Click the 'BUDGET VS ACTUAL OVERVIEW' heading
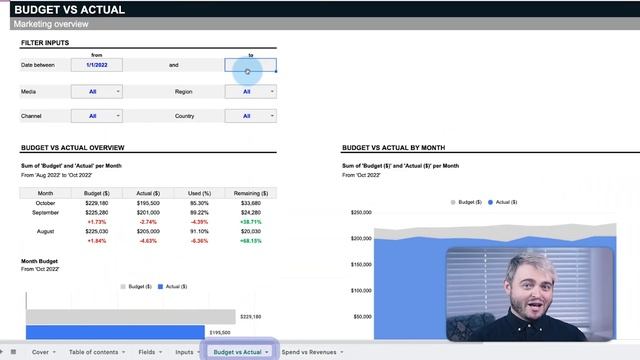The height and width of the screenshot is (360, 640). pyautogui.click(x=73, y=148)
